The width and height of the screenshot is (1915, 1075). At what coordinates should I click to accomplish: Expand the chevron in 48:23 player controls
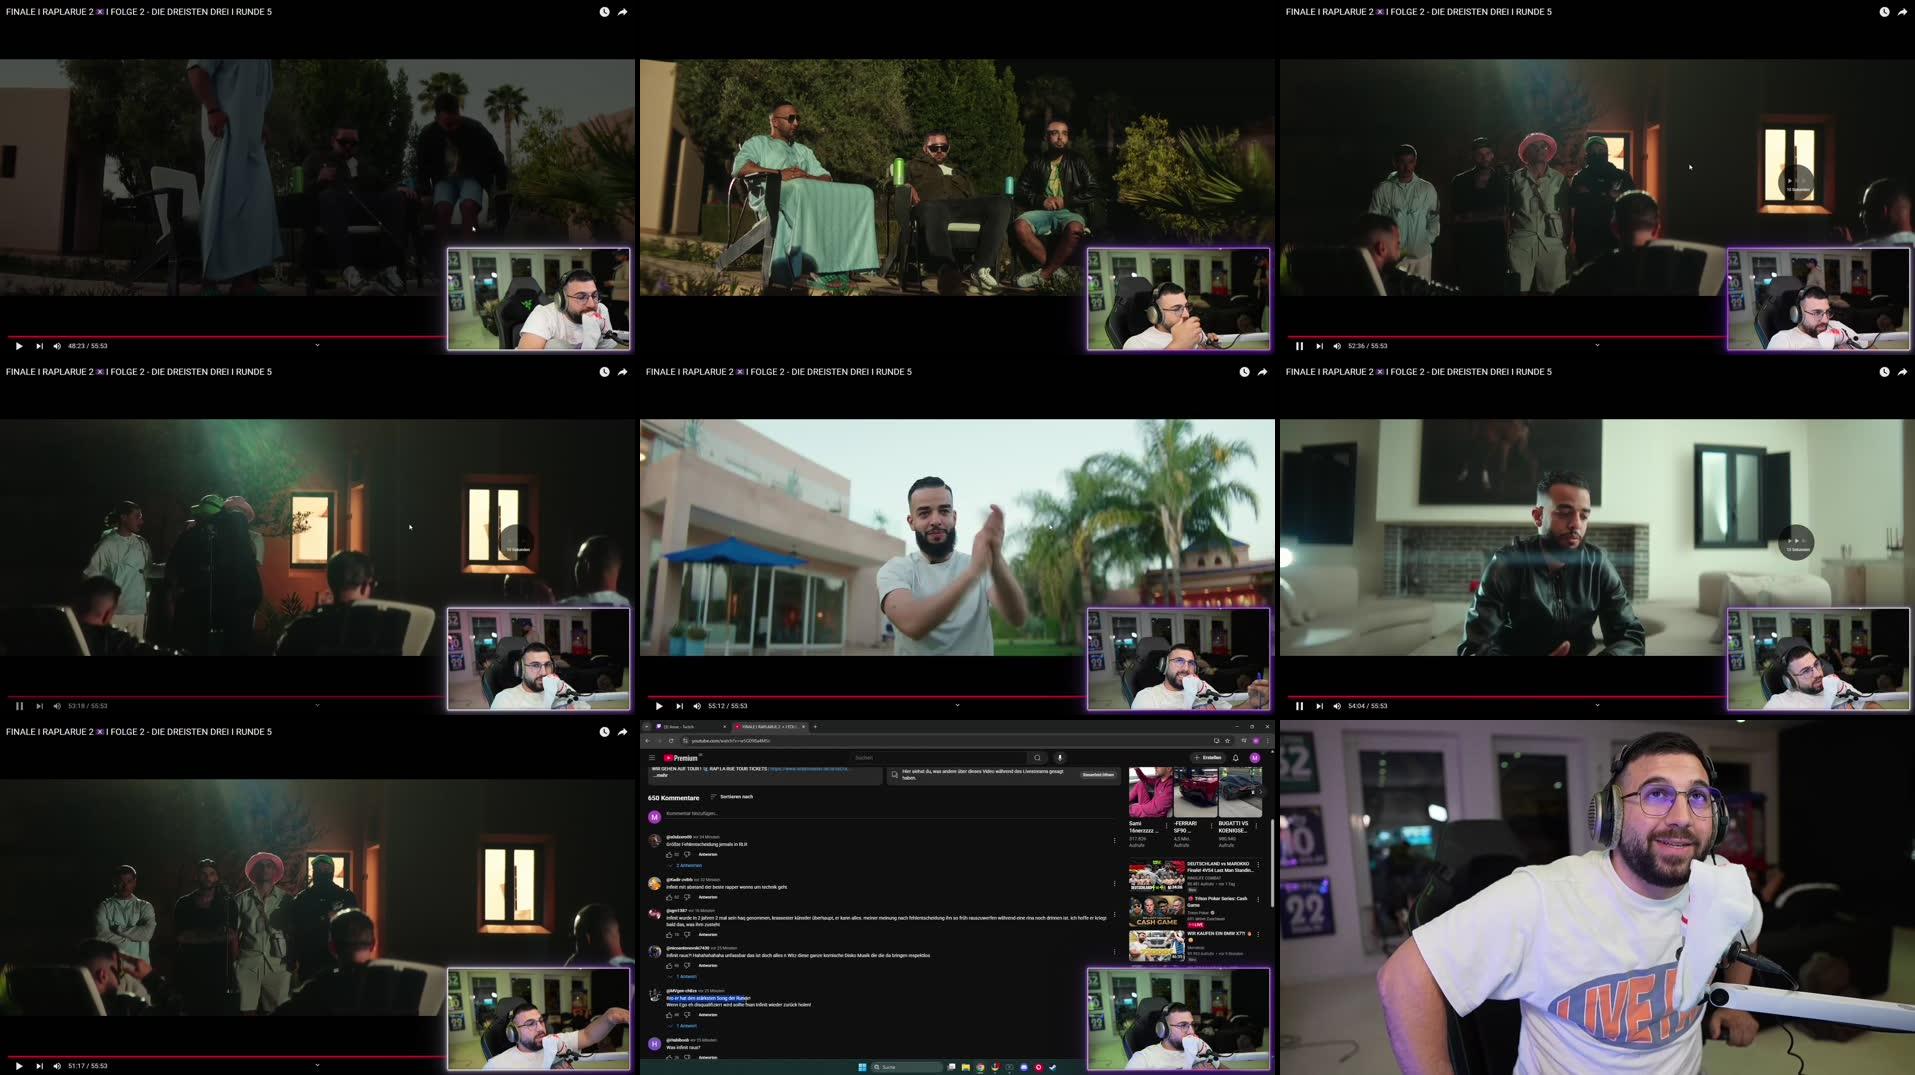coord(317,346)
